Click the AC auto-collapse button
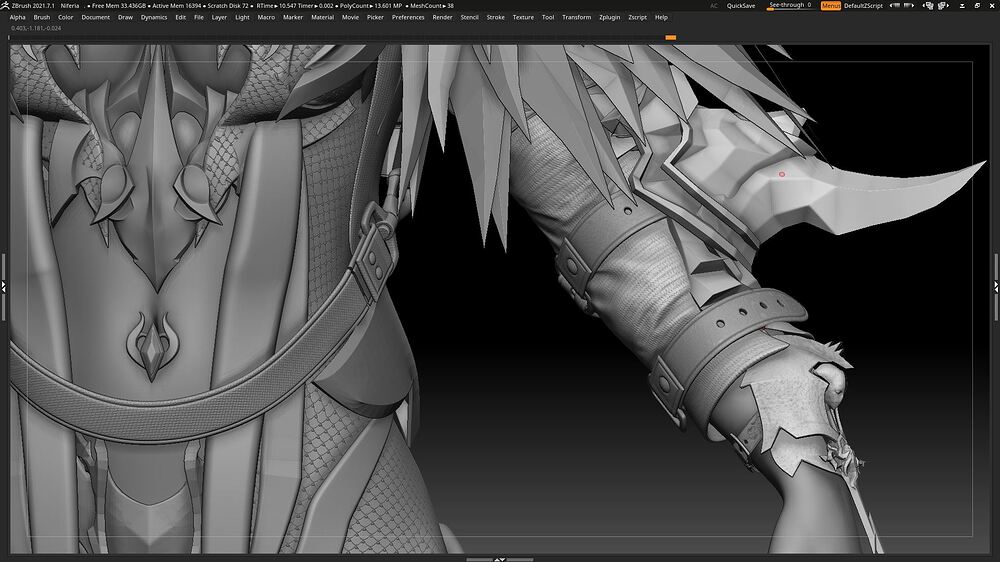 coord(714,6)
